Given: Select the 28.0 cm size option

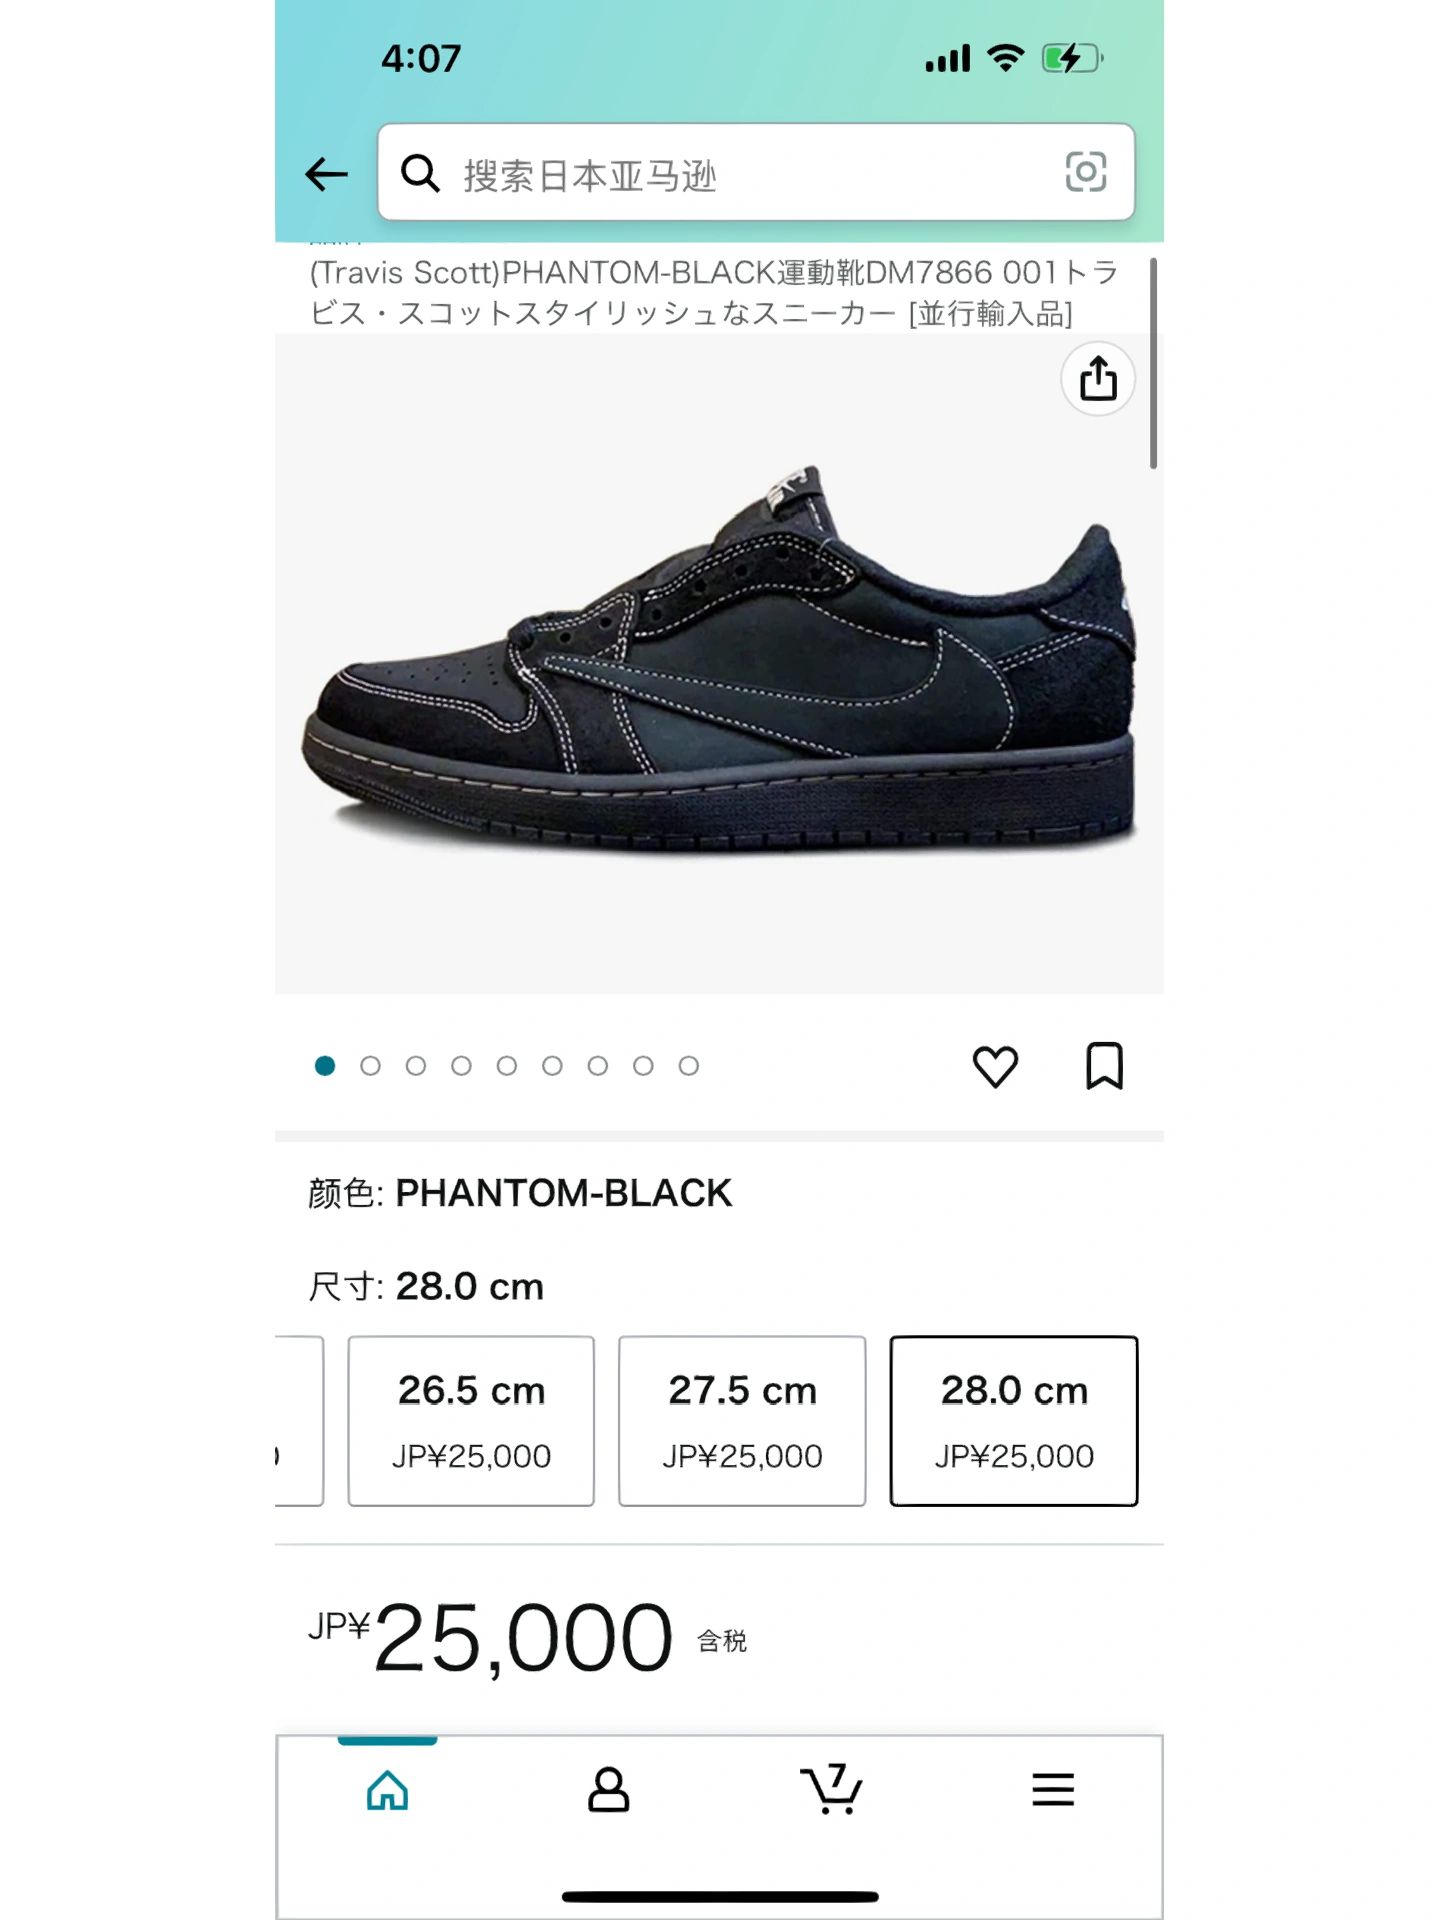Looking at the screenshot, I should [x=1014, y=1420].
